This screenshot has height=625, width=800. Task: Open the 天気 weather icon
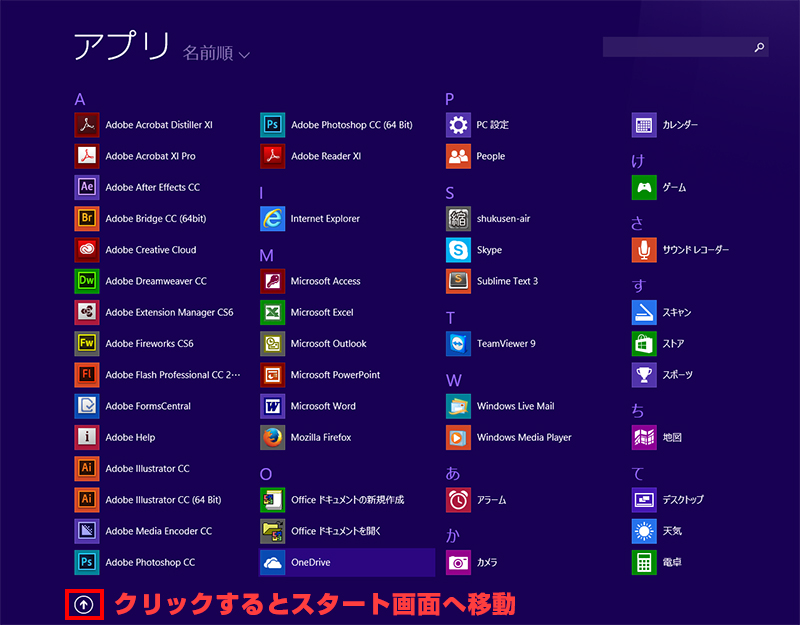click(644, 531)
